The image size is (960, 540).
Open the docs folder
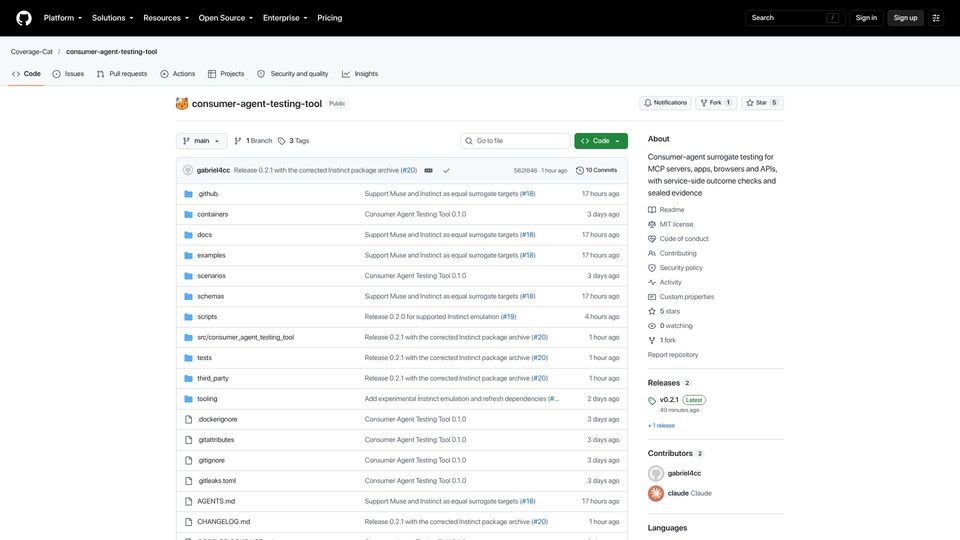click(x=204, y=234)
